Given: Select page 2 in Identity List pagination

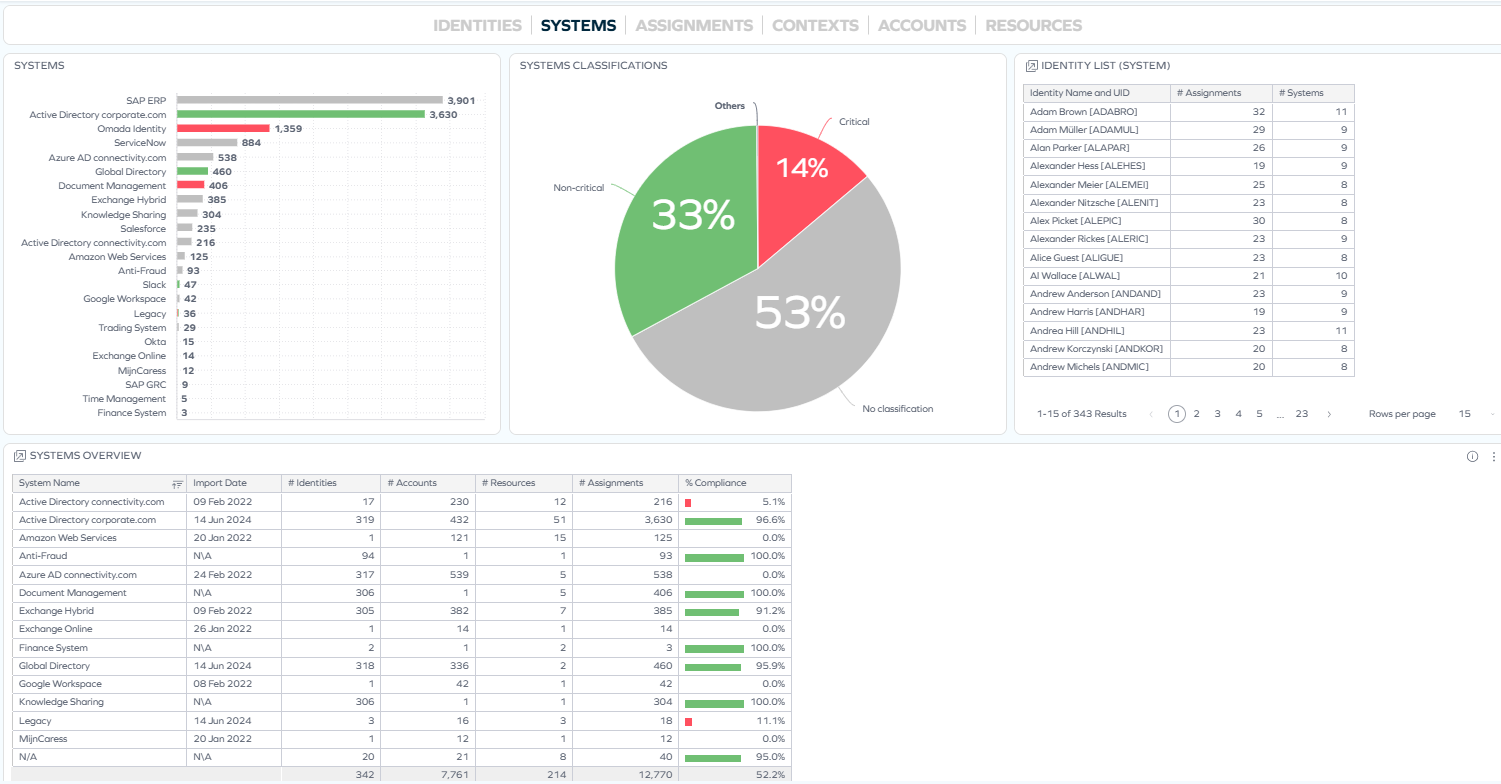Looking at the screenshot, I should pos(1197,413).
